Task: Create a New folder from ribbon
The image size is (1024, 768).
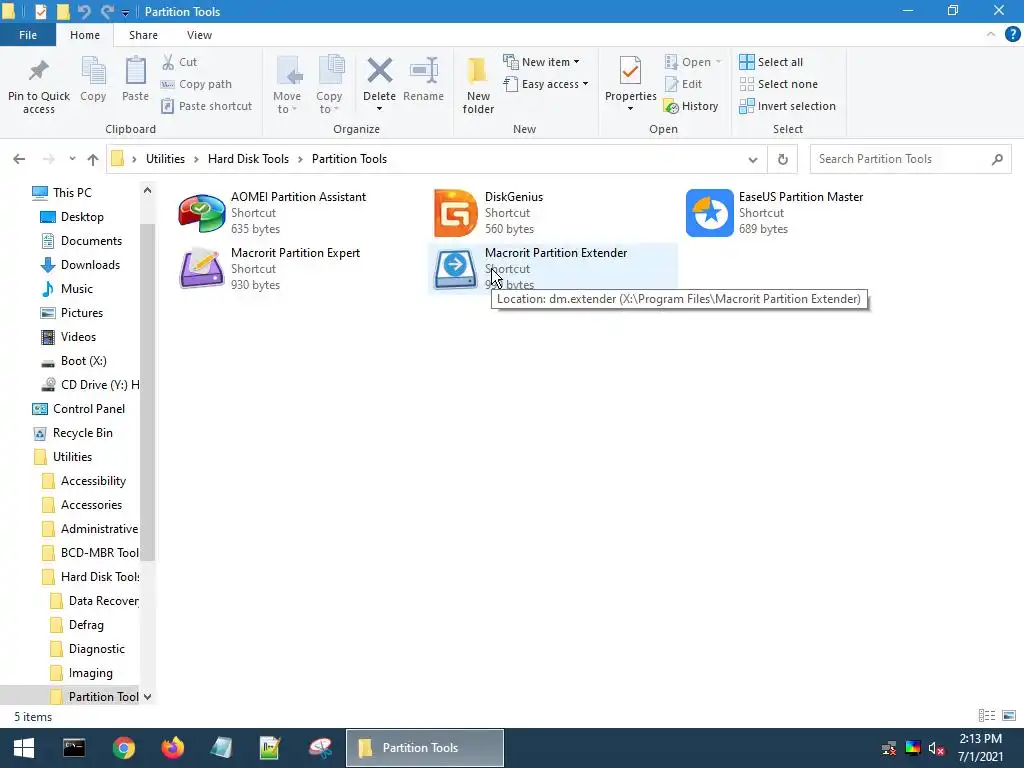Action: click(x=478, y=86)
